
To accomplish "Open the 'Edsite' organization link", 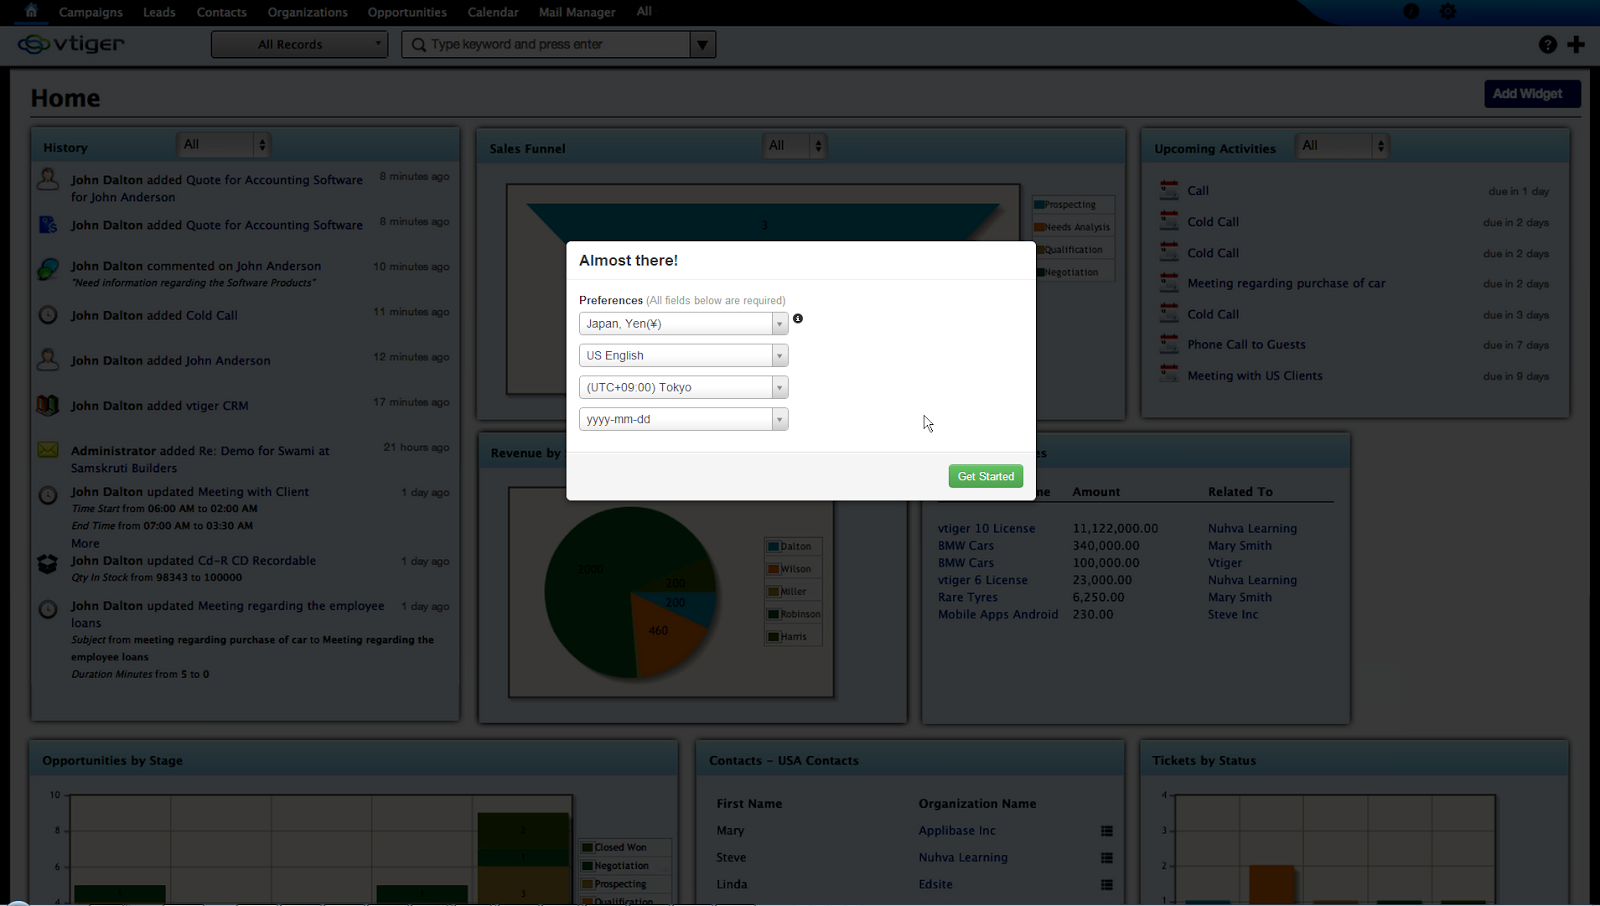I will 936,884.
